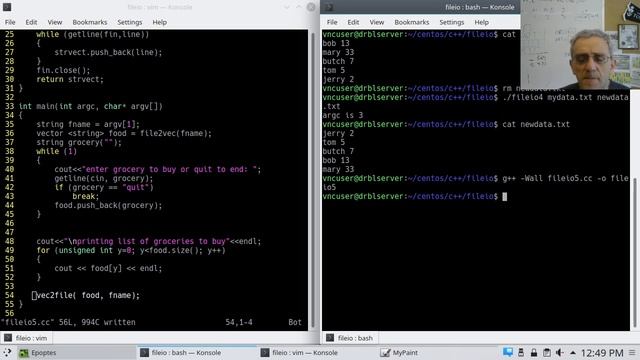Open the blue display tray icon
640x360 pixels.
pos(508,352)
